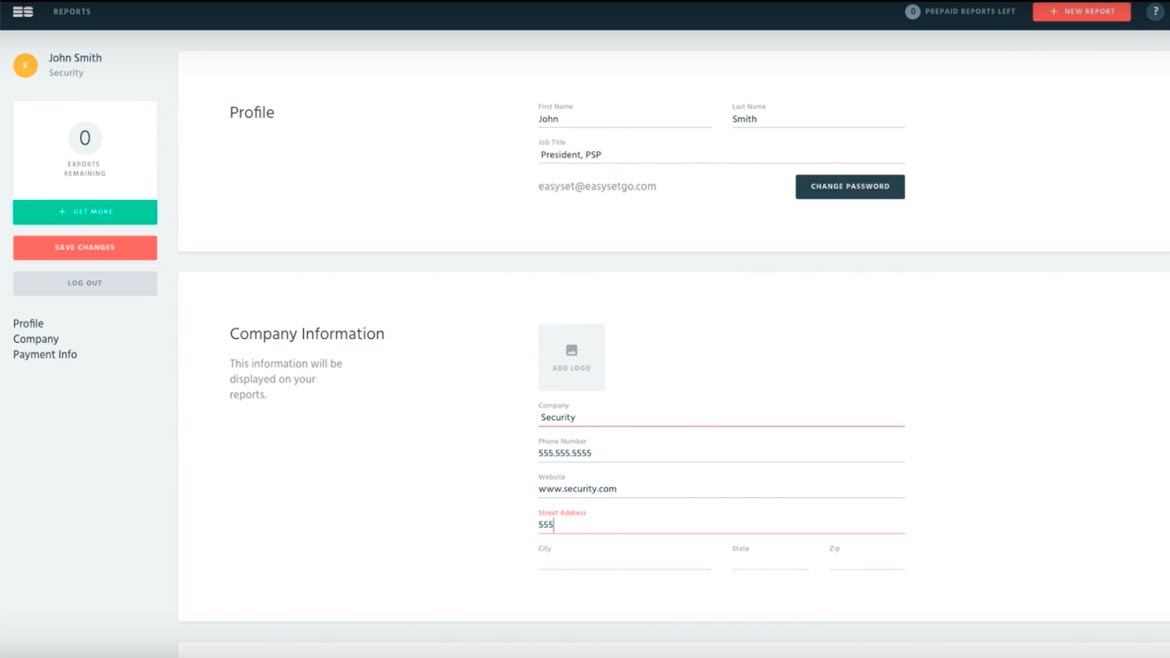Click the exports remaining counter circle

(x=85, y=138)
